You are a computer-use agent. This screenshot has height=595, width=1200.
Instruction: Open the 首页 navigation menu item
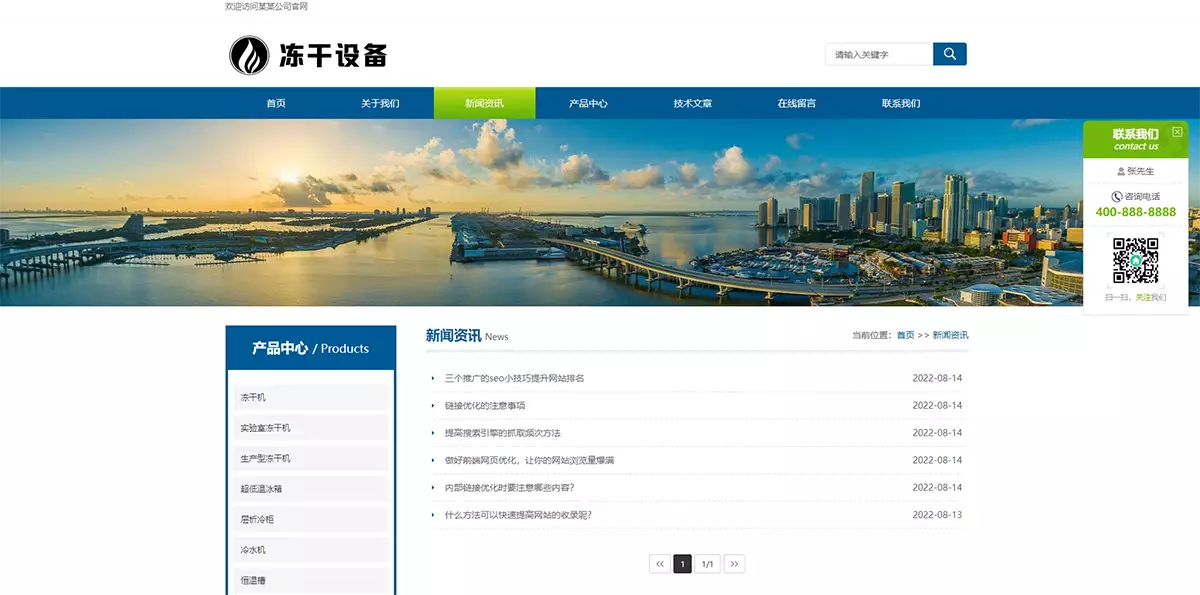(276, 103)
